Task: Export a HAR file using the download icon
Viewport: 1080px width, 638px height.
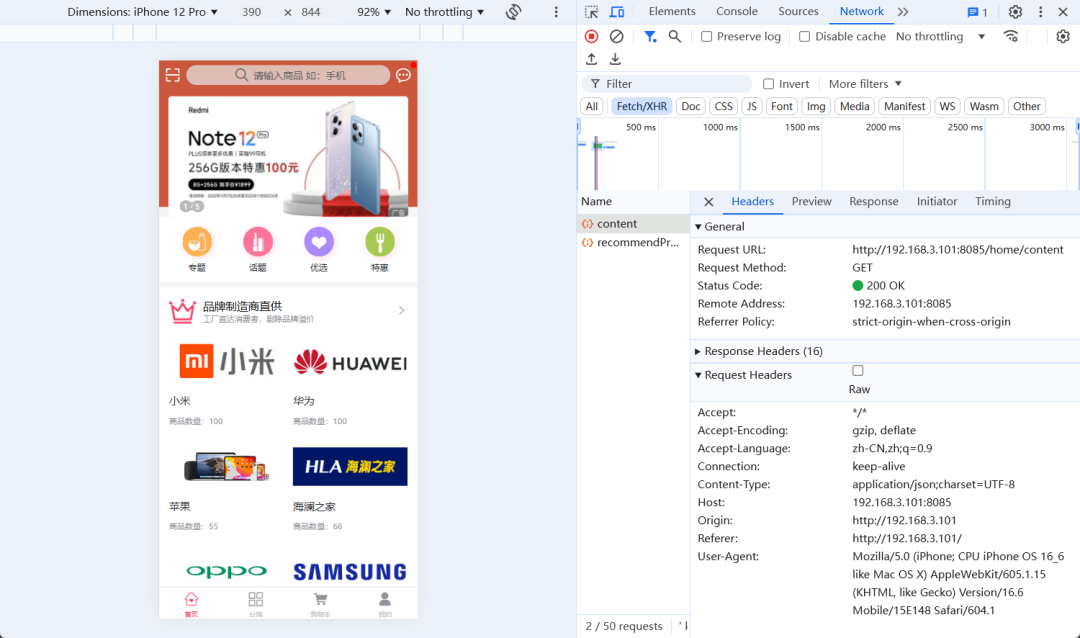Action: [x=614, y=58]
